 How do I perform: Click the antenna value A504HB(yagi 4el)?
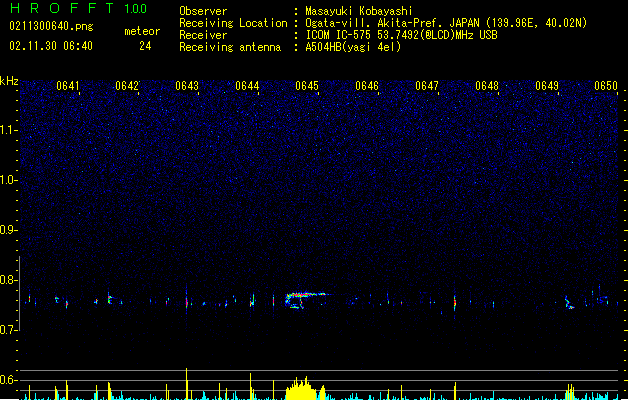353,47
